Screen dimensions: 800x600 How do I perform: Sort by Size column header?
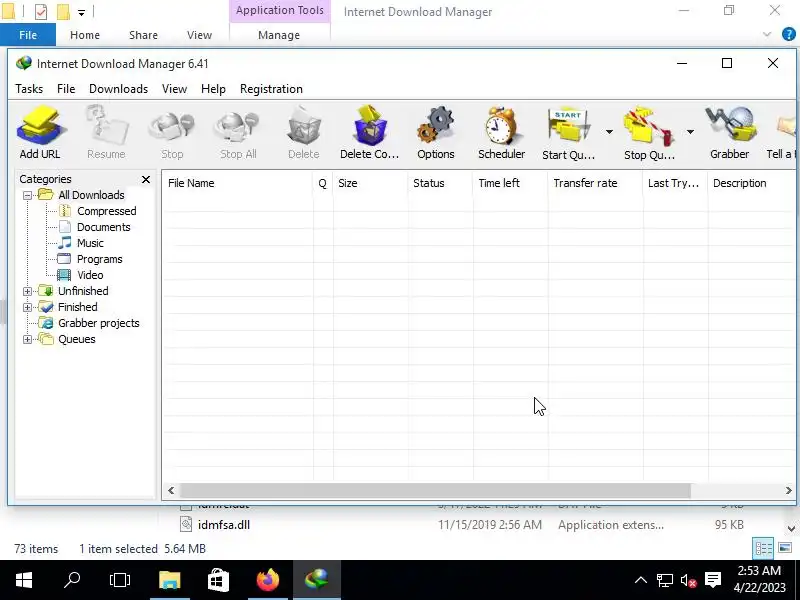[x=370, y=183]
